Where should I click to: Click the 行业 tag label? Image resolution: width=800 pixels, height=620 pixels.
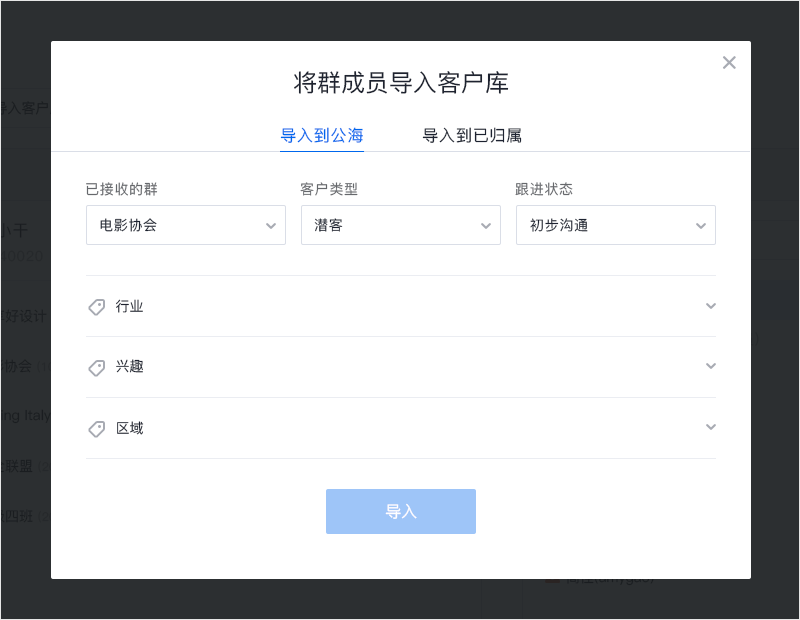click(129, 306)
